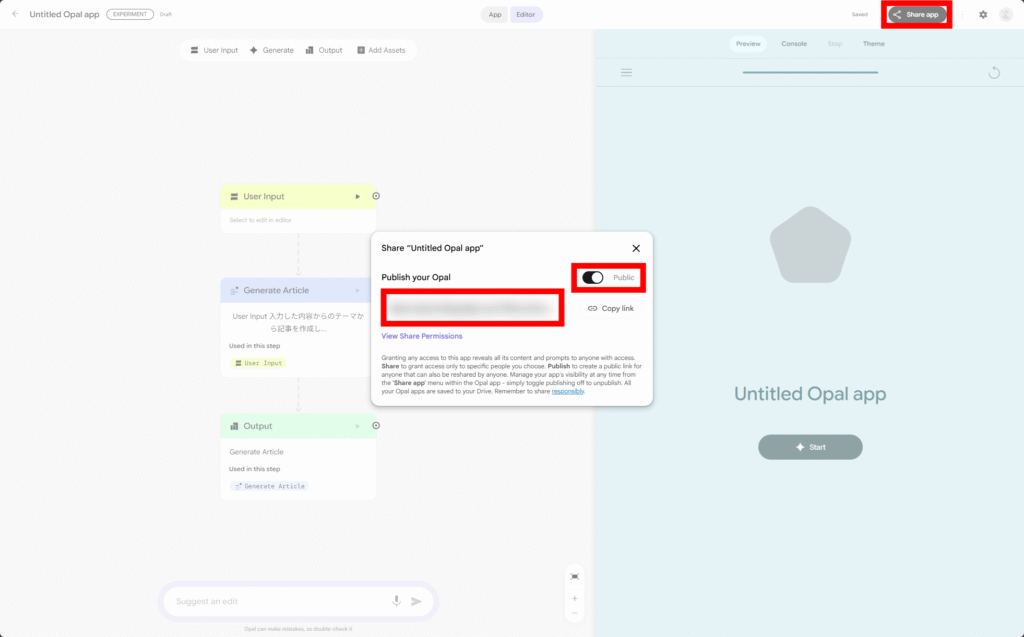Open the Theme tab
The height and width of the screenshot is (637, 1024).
click(873, 44)
